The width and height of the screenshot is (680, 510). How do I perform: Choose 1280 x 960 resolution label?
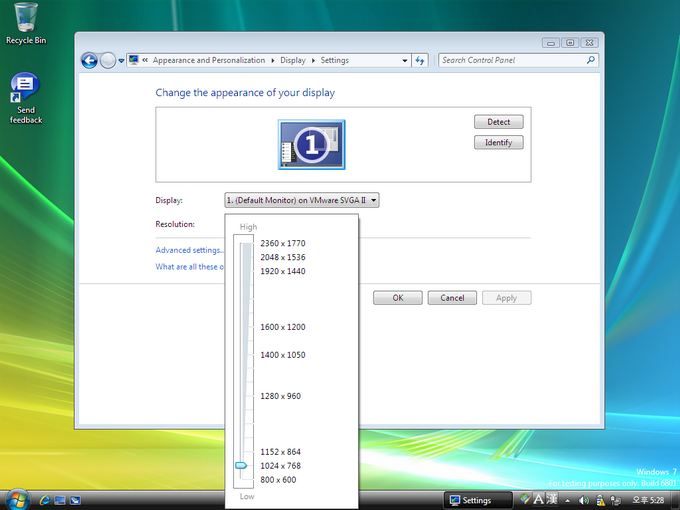pos(281,396)
